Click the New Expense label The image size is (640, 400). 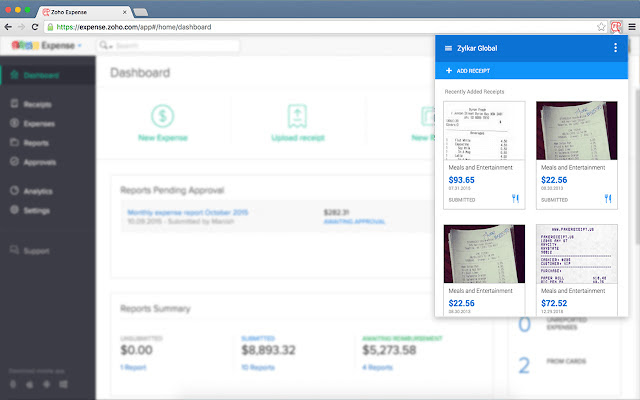click(162, 138)
